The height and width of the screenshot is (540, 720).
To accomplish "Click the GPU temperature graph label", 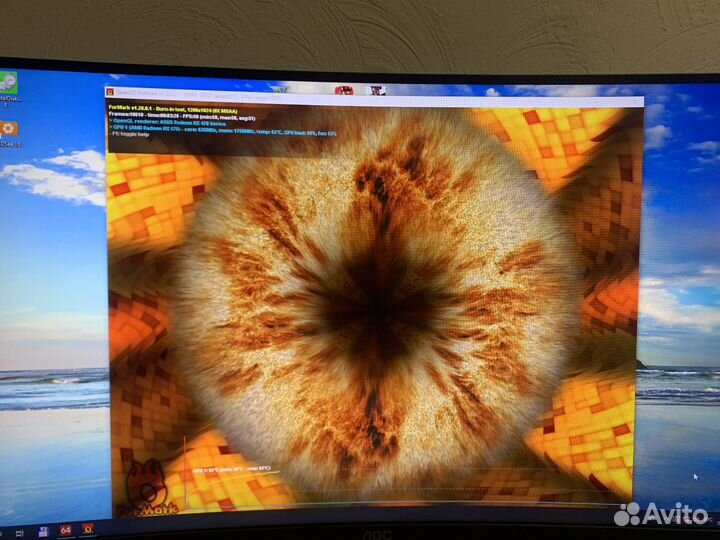I will click(232, 469).
